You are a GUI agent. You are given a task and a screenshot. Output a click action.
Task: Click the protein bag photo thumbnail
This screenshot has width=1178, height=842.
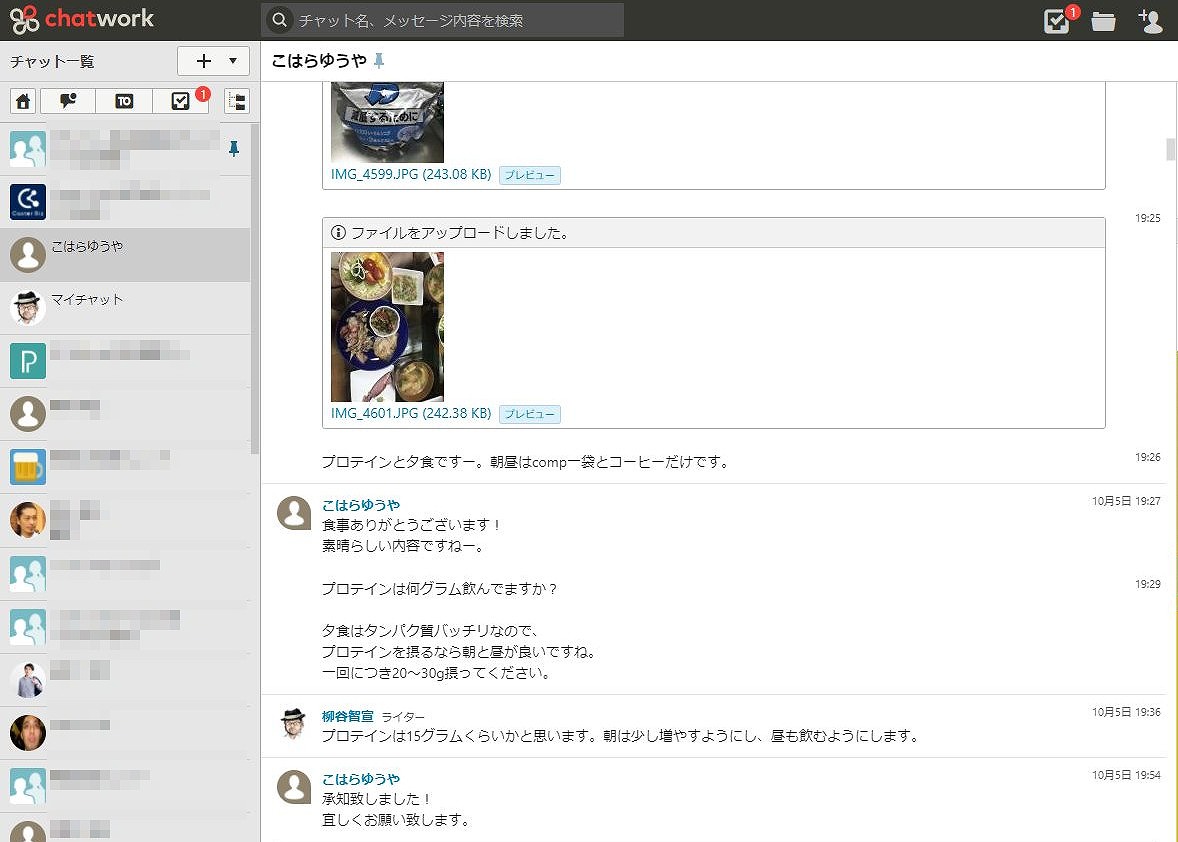[387, 122]
